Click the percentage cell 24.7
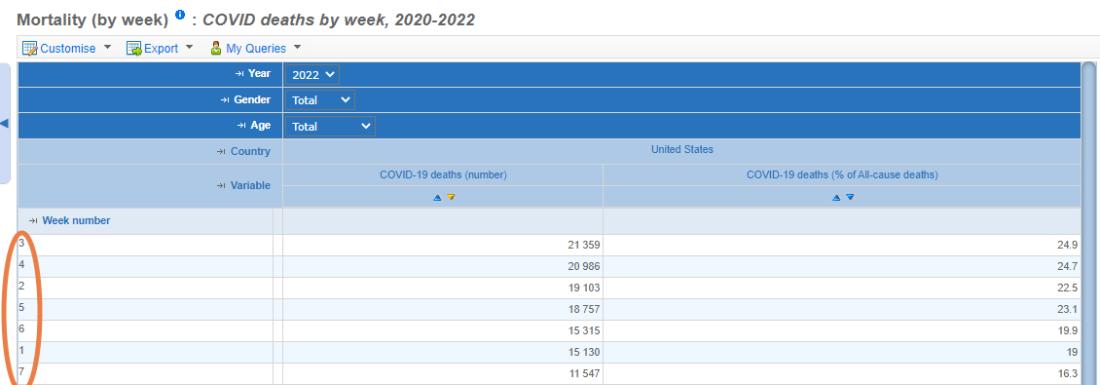 click(842, 266)
